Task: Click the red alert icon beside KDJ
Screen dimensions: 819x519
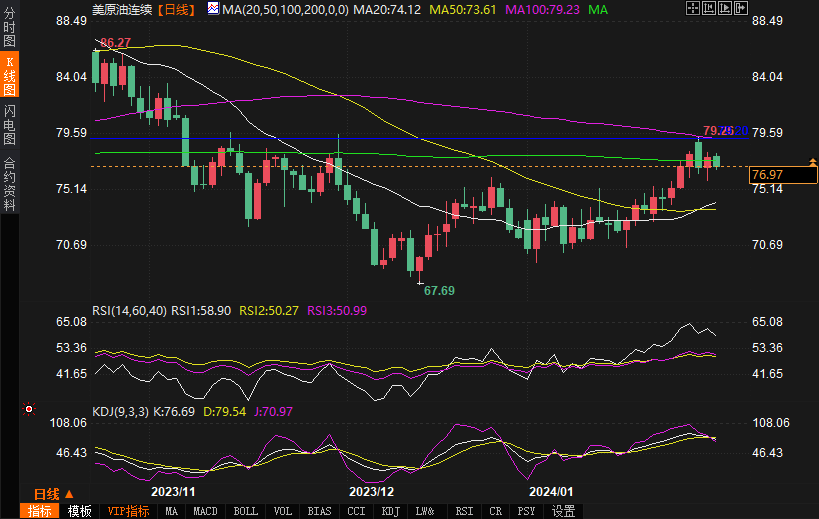Action: coord(28,409)
